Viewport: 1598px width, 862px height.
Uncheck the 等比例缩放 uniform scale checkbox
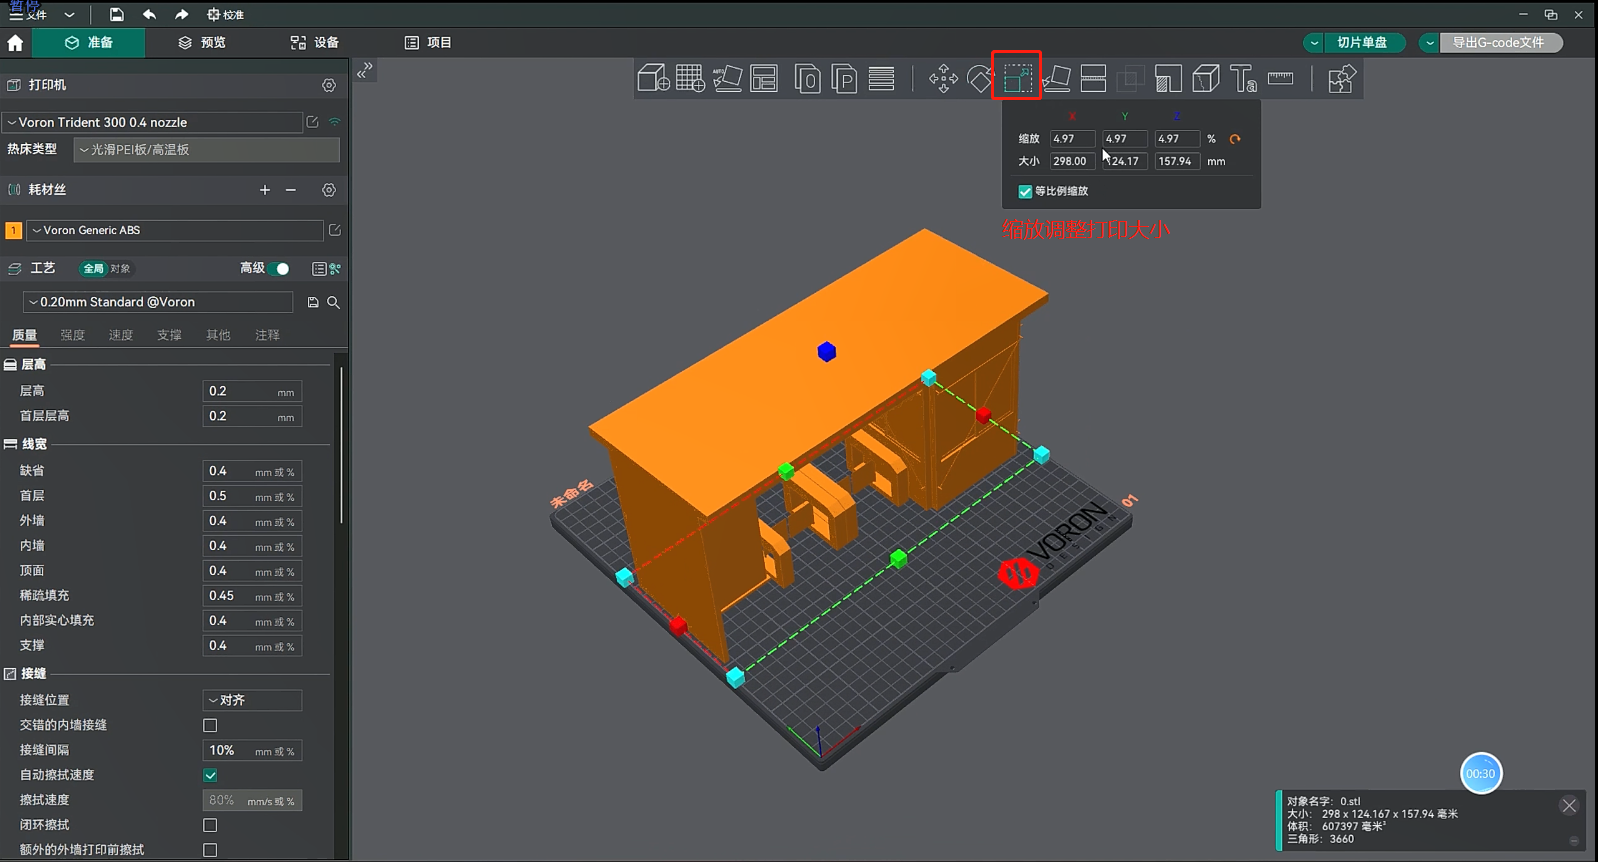(x=1025, y=191)
